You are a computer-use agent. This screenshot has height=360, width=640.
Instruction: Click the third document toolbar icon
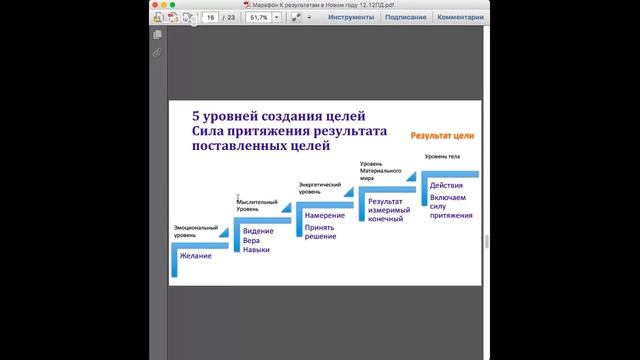188,18
